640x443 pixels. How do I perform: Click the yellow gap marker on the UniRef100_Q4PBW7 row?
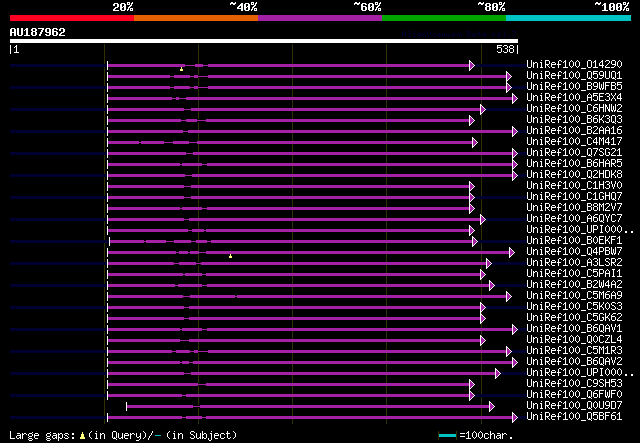(231, 256)
